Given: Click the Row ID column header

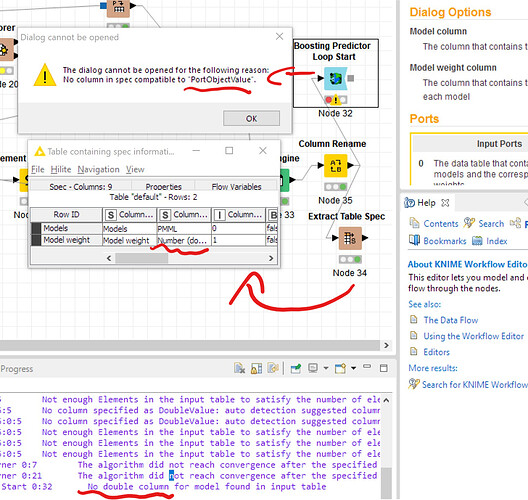Looking at the screenshot, I should 66,214.
